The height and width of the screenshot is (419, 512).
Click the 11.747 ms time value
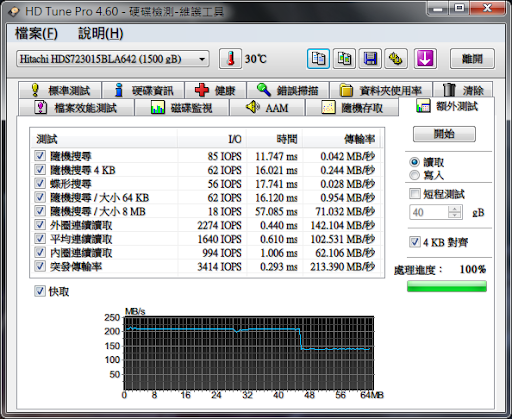coord(276,156)
